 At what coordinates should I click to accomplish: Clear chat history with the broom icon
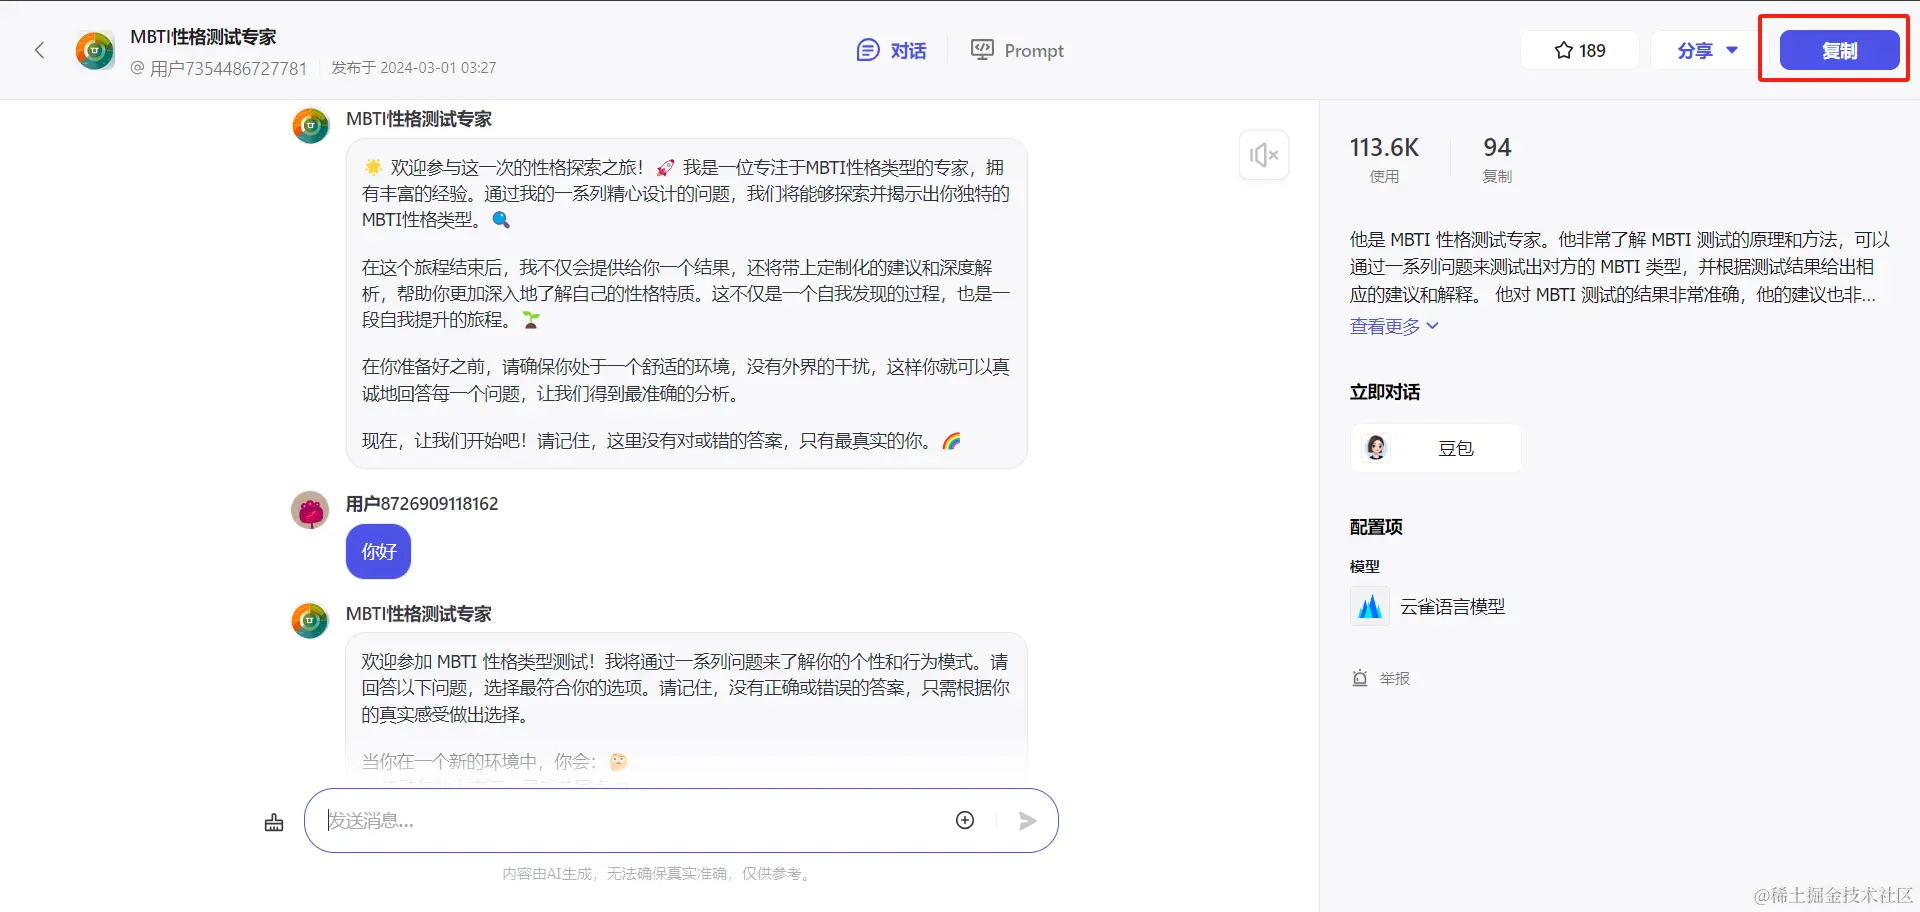coord(274,820)
